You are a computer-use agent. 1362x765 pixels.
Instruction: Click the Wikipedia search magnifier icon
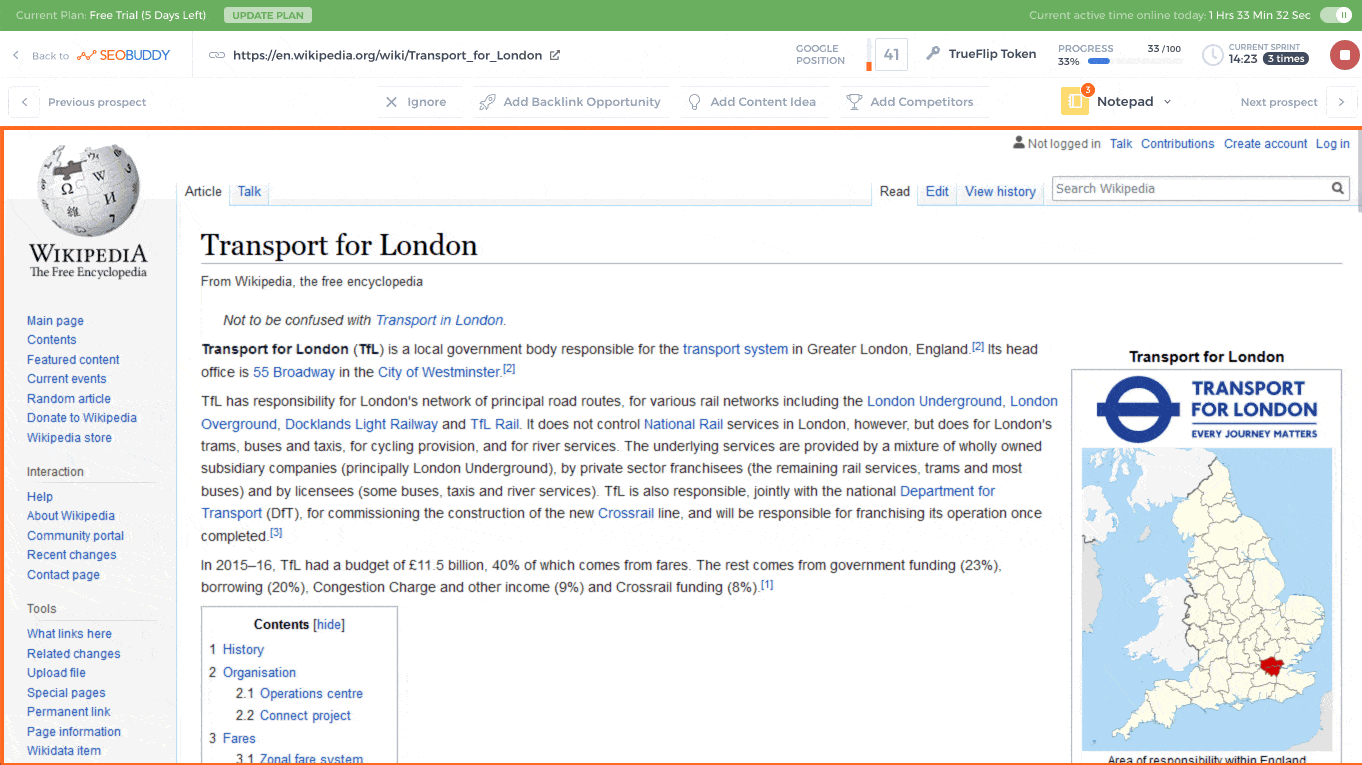coord(1338,188)
